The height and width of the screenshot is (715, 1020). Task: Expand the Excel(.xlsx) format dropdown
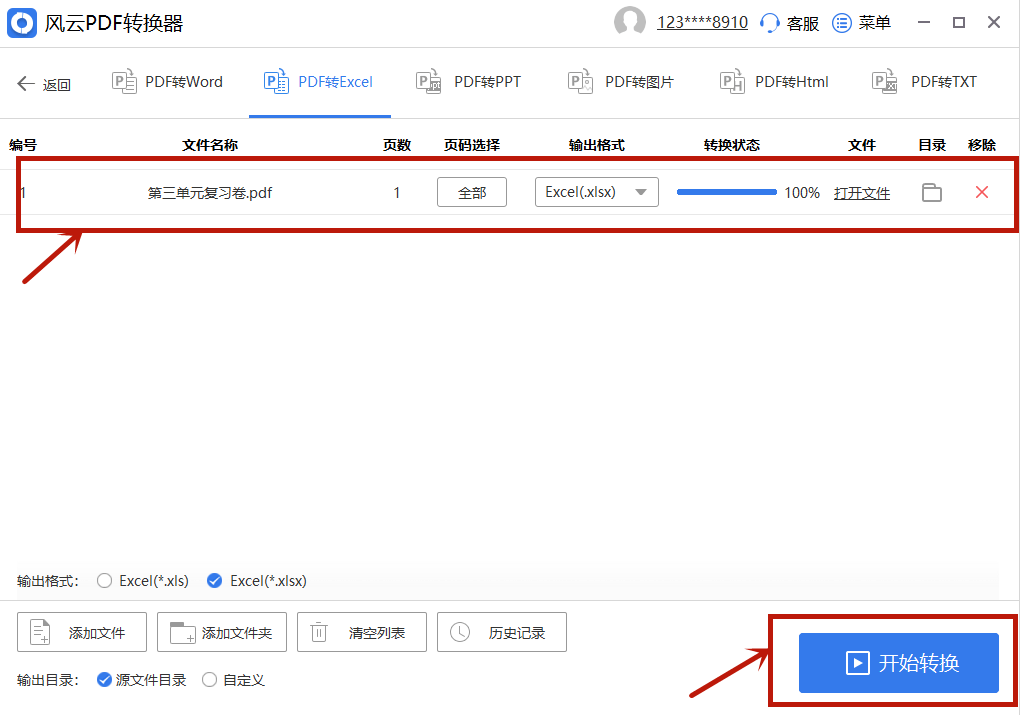click(x=640, y=192)
